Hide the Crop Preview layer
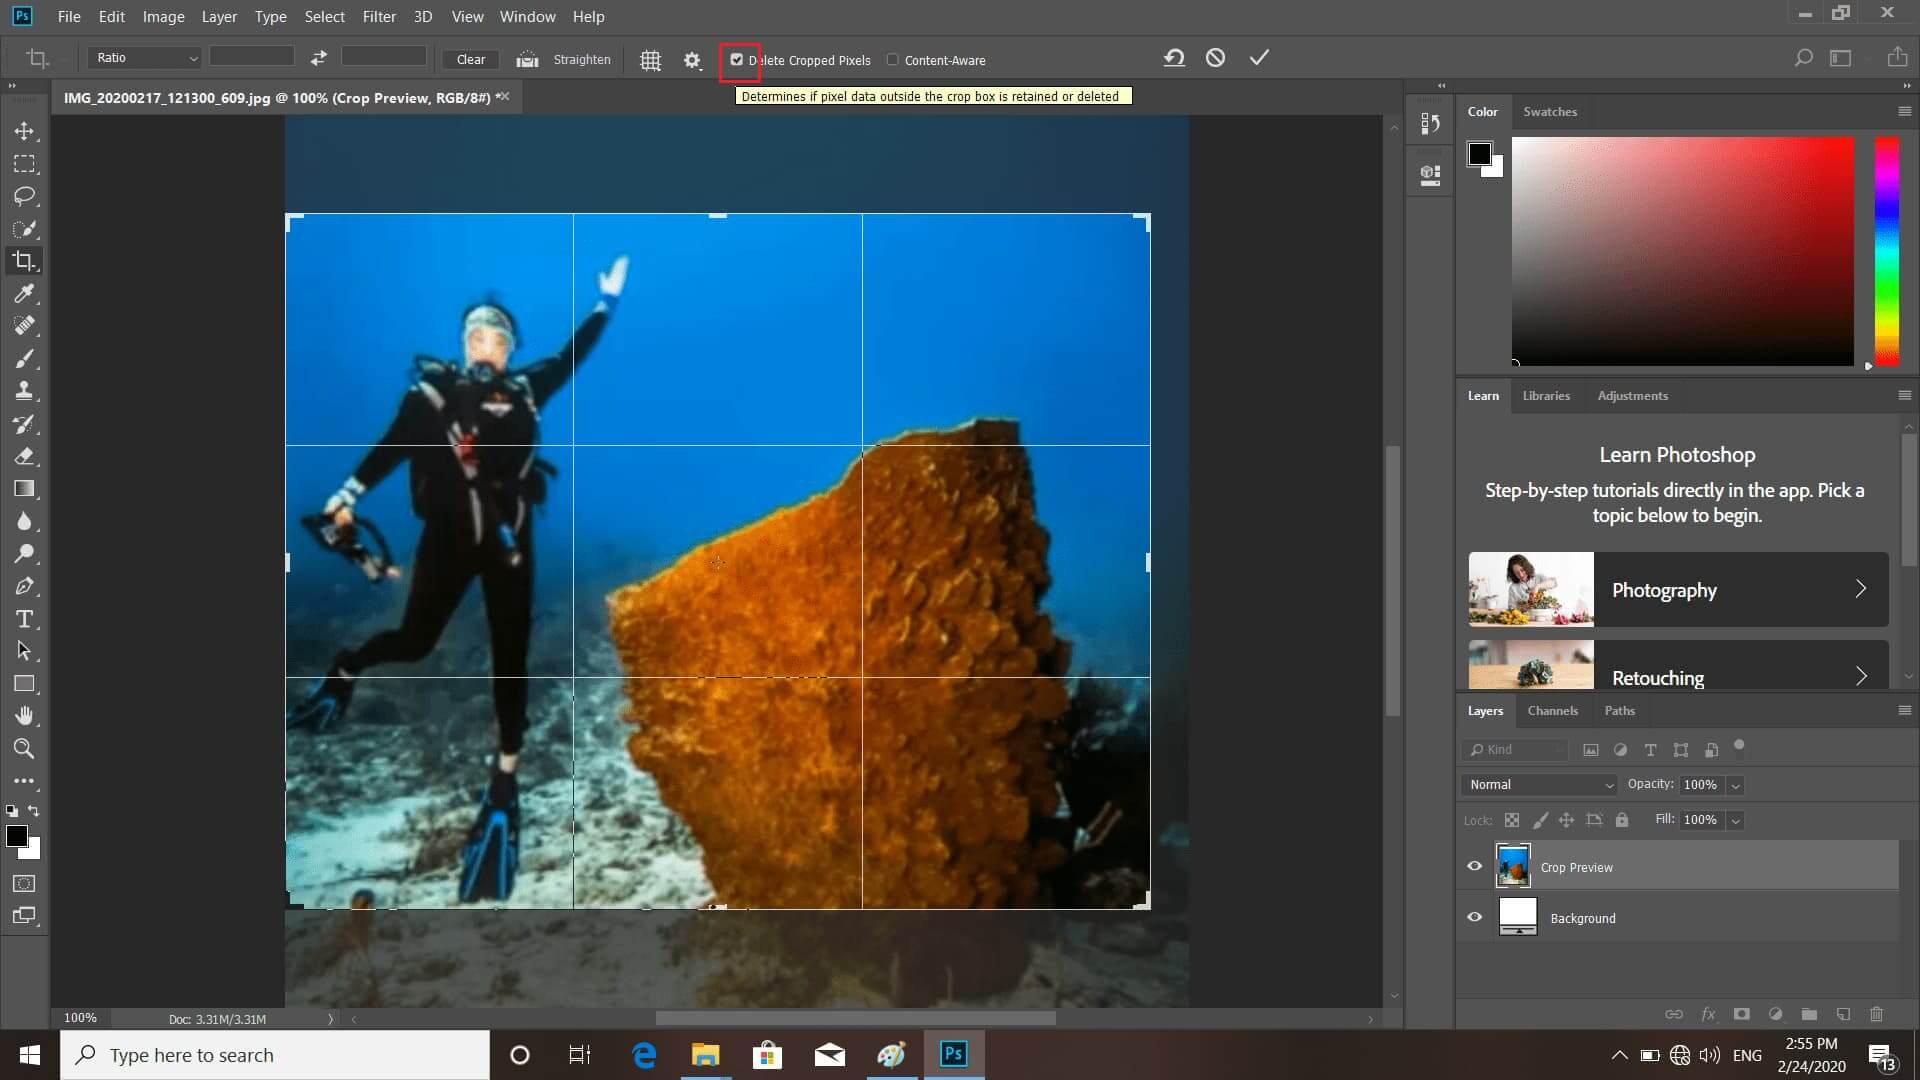1920x1080 pixels. point(1474,866)
